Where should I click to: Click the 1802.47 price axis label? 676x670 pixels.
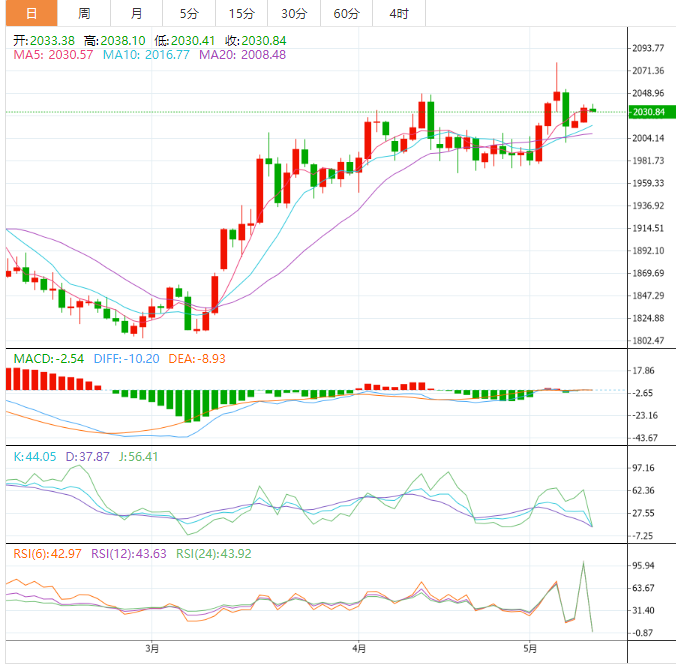[x=648, y=341]
